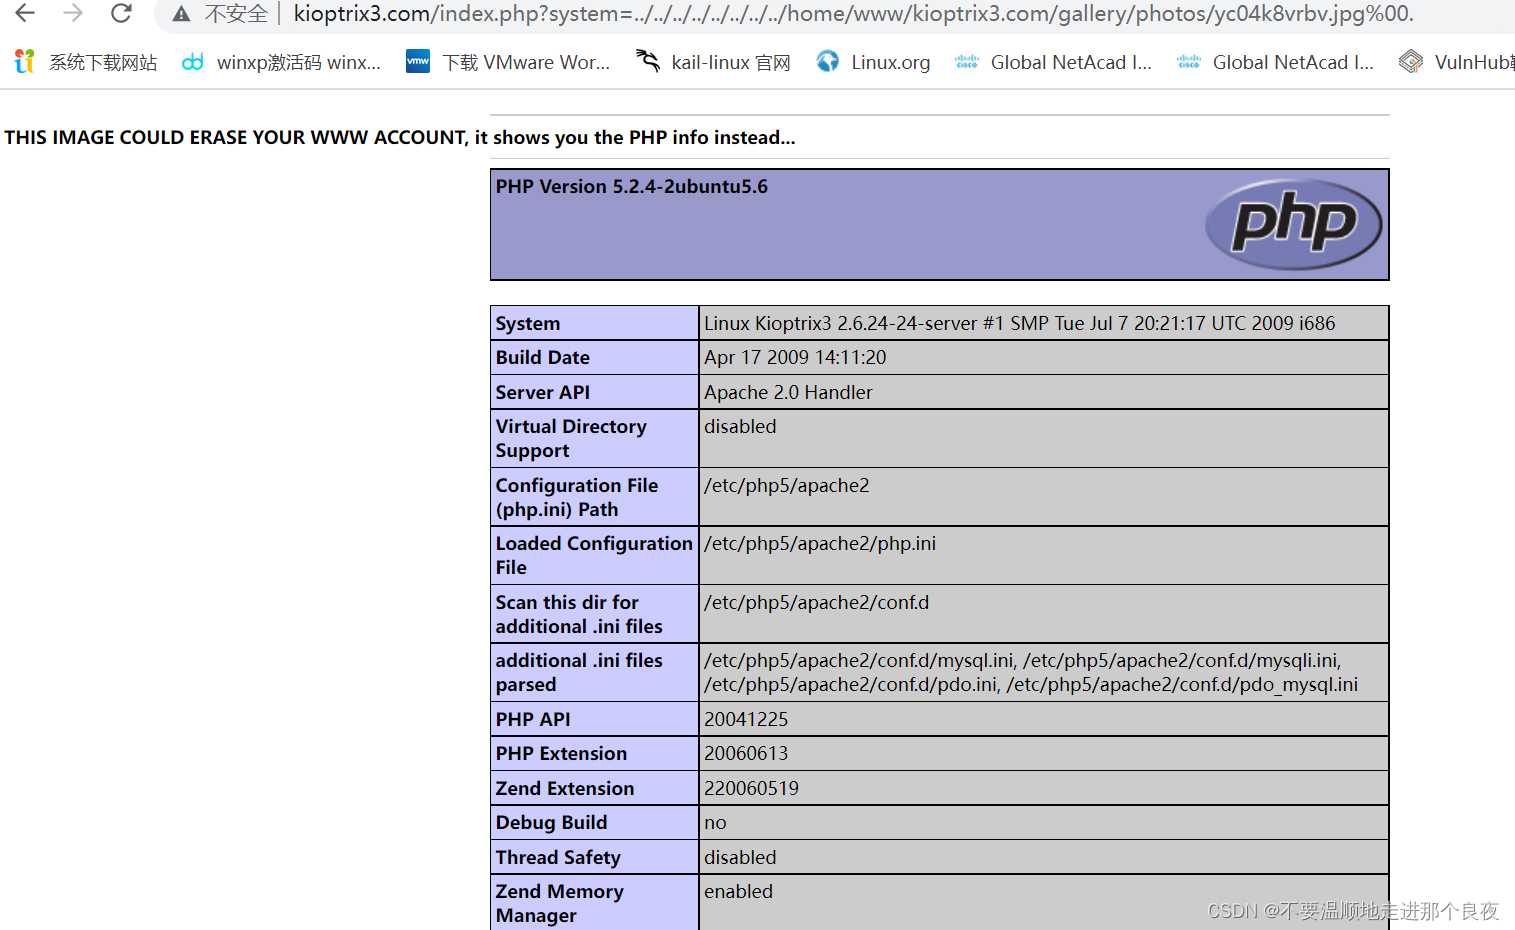Click the 20060613 value
This screenshot has height=930, width=1515.
tap(746, 754)
